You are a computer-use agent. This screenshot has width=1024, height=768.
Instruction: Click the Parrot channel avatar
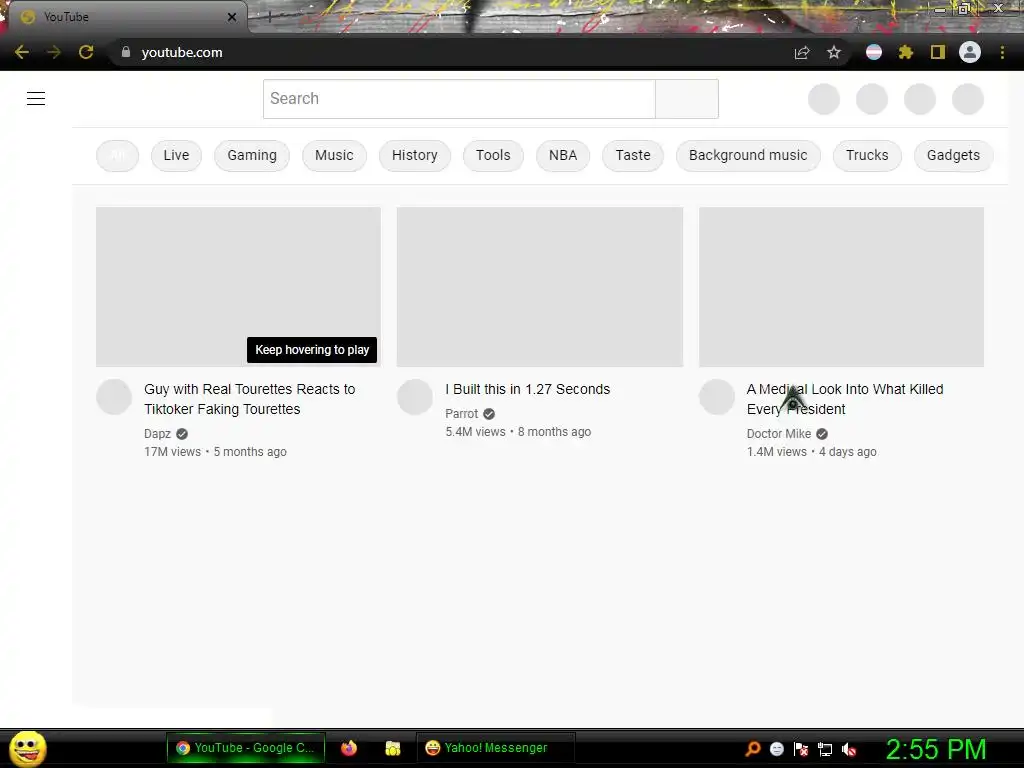tap(415, 397)
